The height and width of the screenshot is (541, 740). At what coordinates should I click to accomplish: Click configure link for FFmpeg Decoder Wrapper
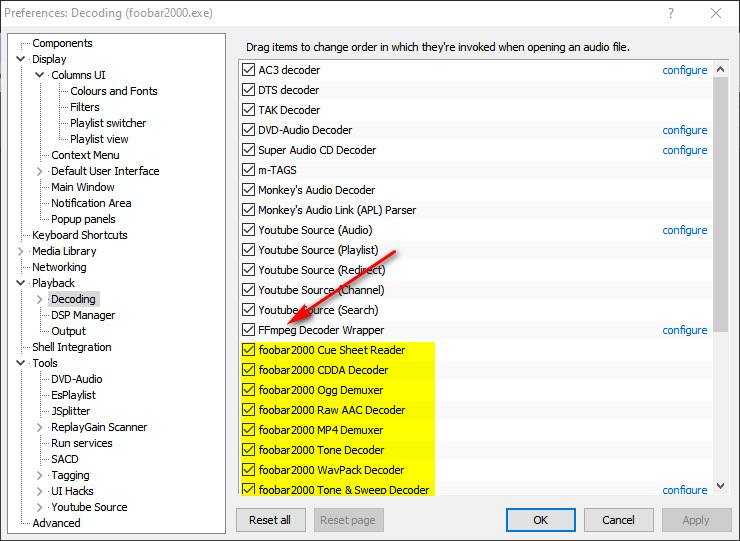point(685,330)
